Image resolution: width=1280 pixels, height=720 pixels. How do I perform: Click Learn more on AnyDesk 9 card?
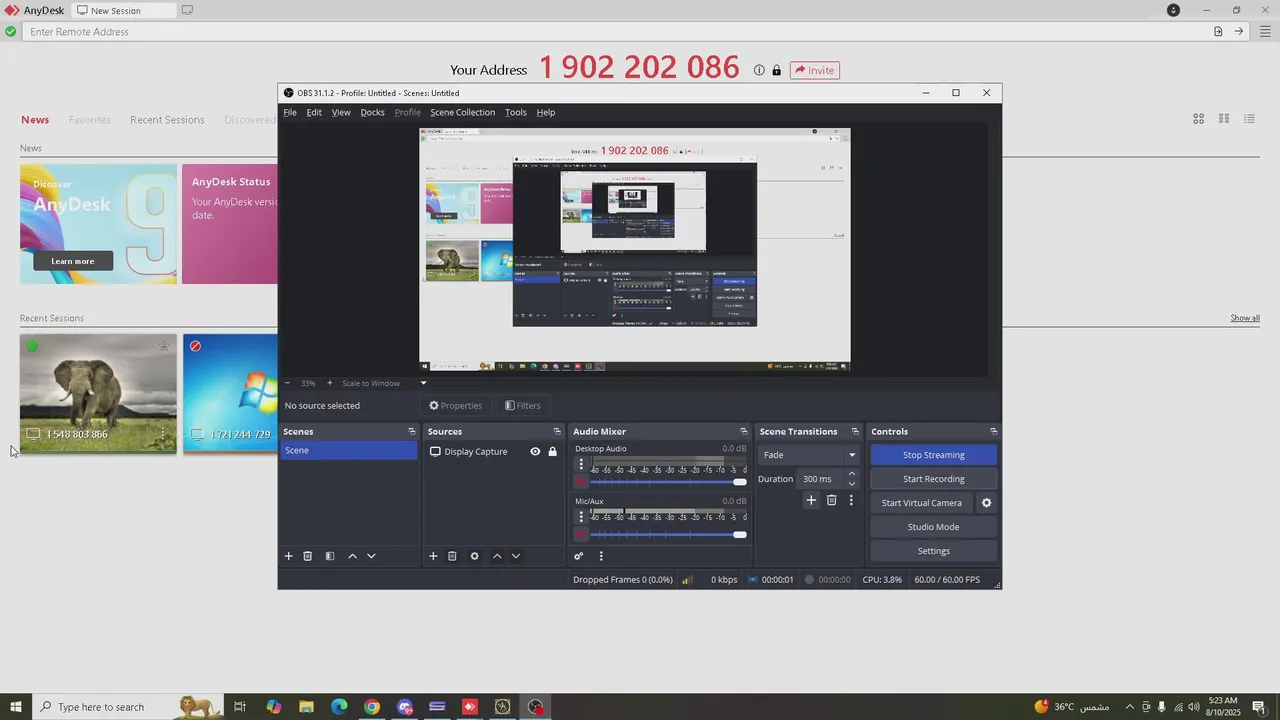click(x=72, y=261)
